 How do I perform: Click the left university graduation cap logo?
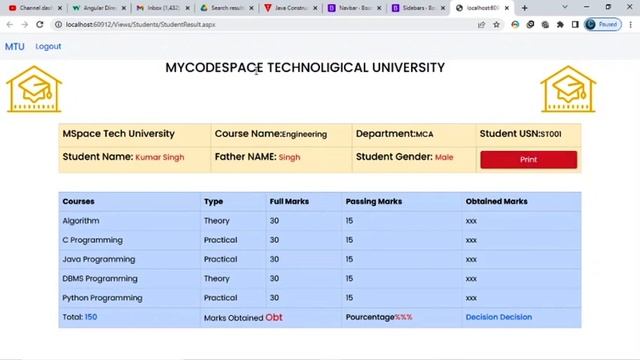34,89
